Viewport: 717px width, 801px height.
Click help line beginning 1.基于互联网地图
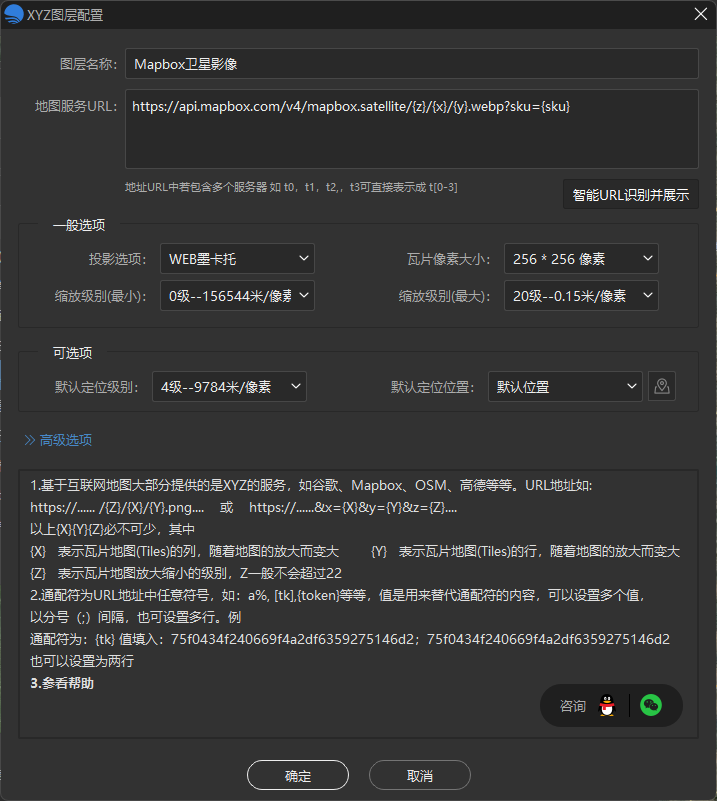pos(311,485)
